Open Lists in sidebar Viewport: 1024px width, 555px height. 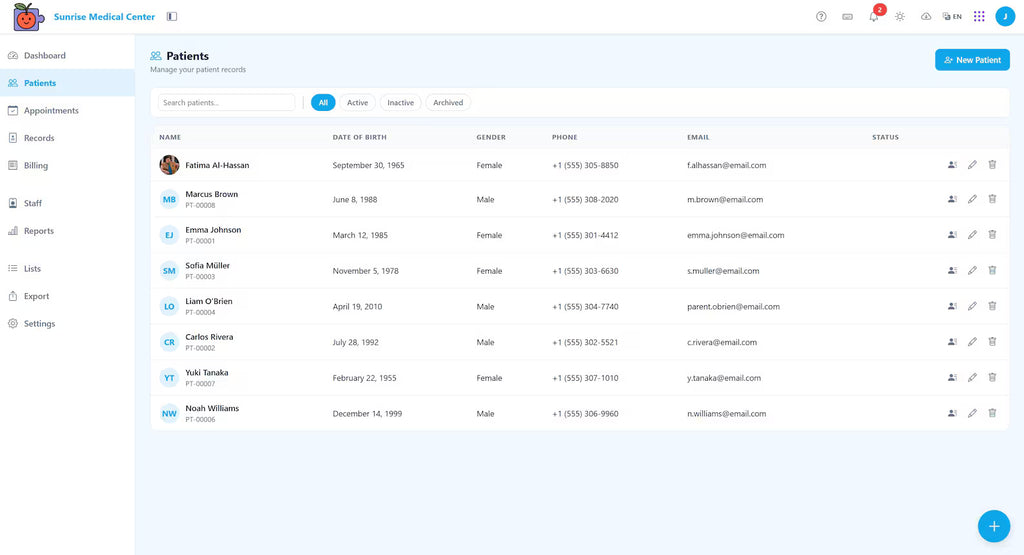(x=67, y=268)
